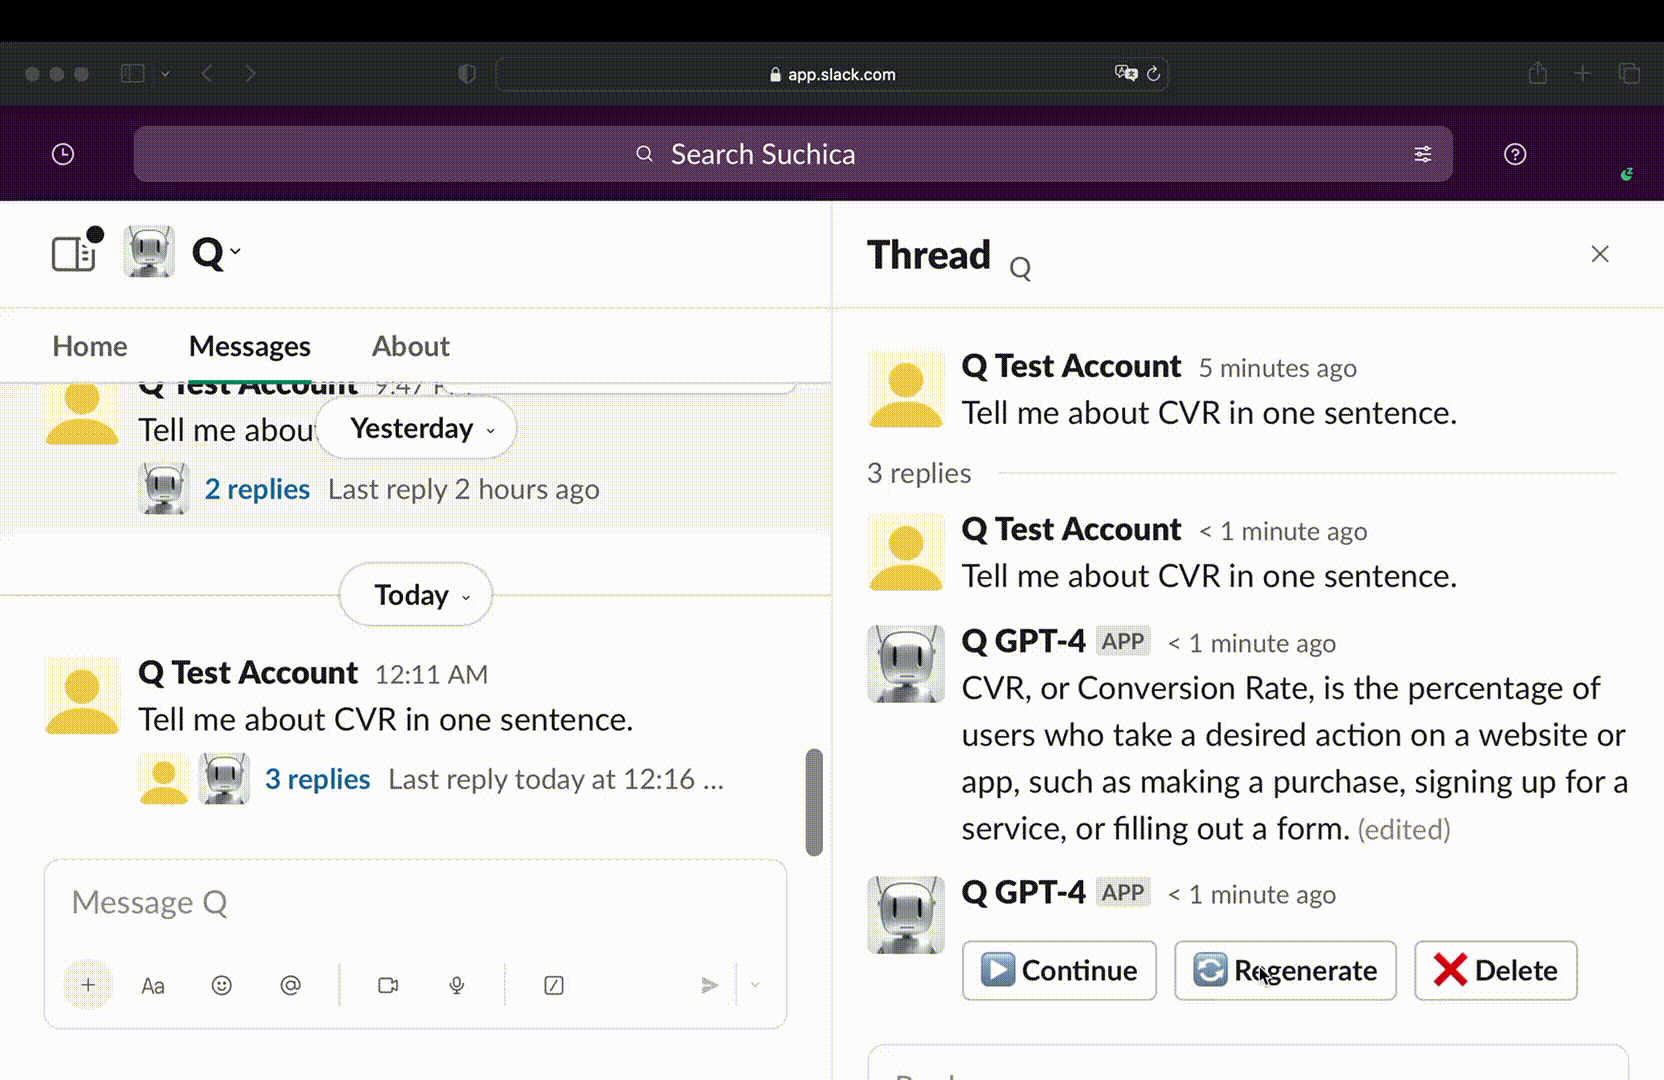Viewport: 1664px width, 1080px height.
Task: Click the plus attachment button
Action: 88,985
